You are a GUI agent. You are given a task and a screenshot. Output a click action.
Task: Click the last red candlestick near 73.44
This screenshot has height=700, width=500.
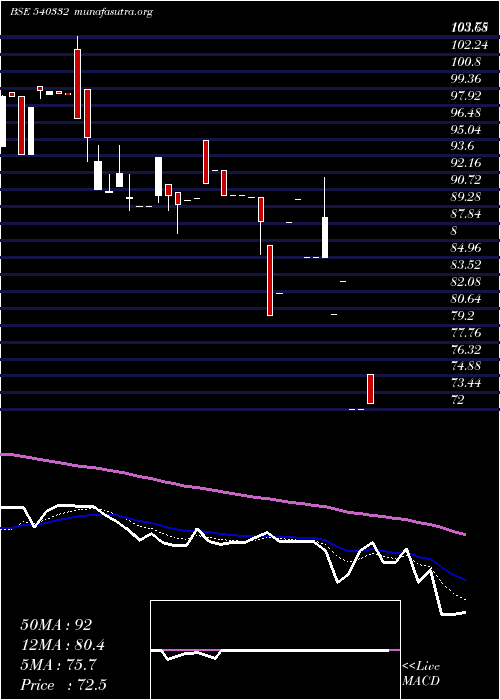point(370,389)
